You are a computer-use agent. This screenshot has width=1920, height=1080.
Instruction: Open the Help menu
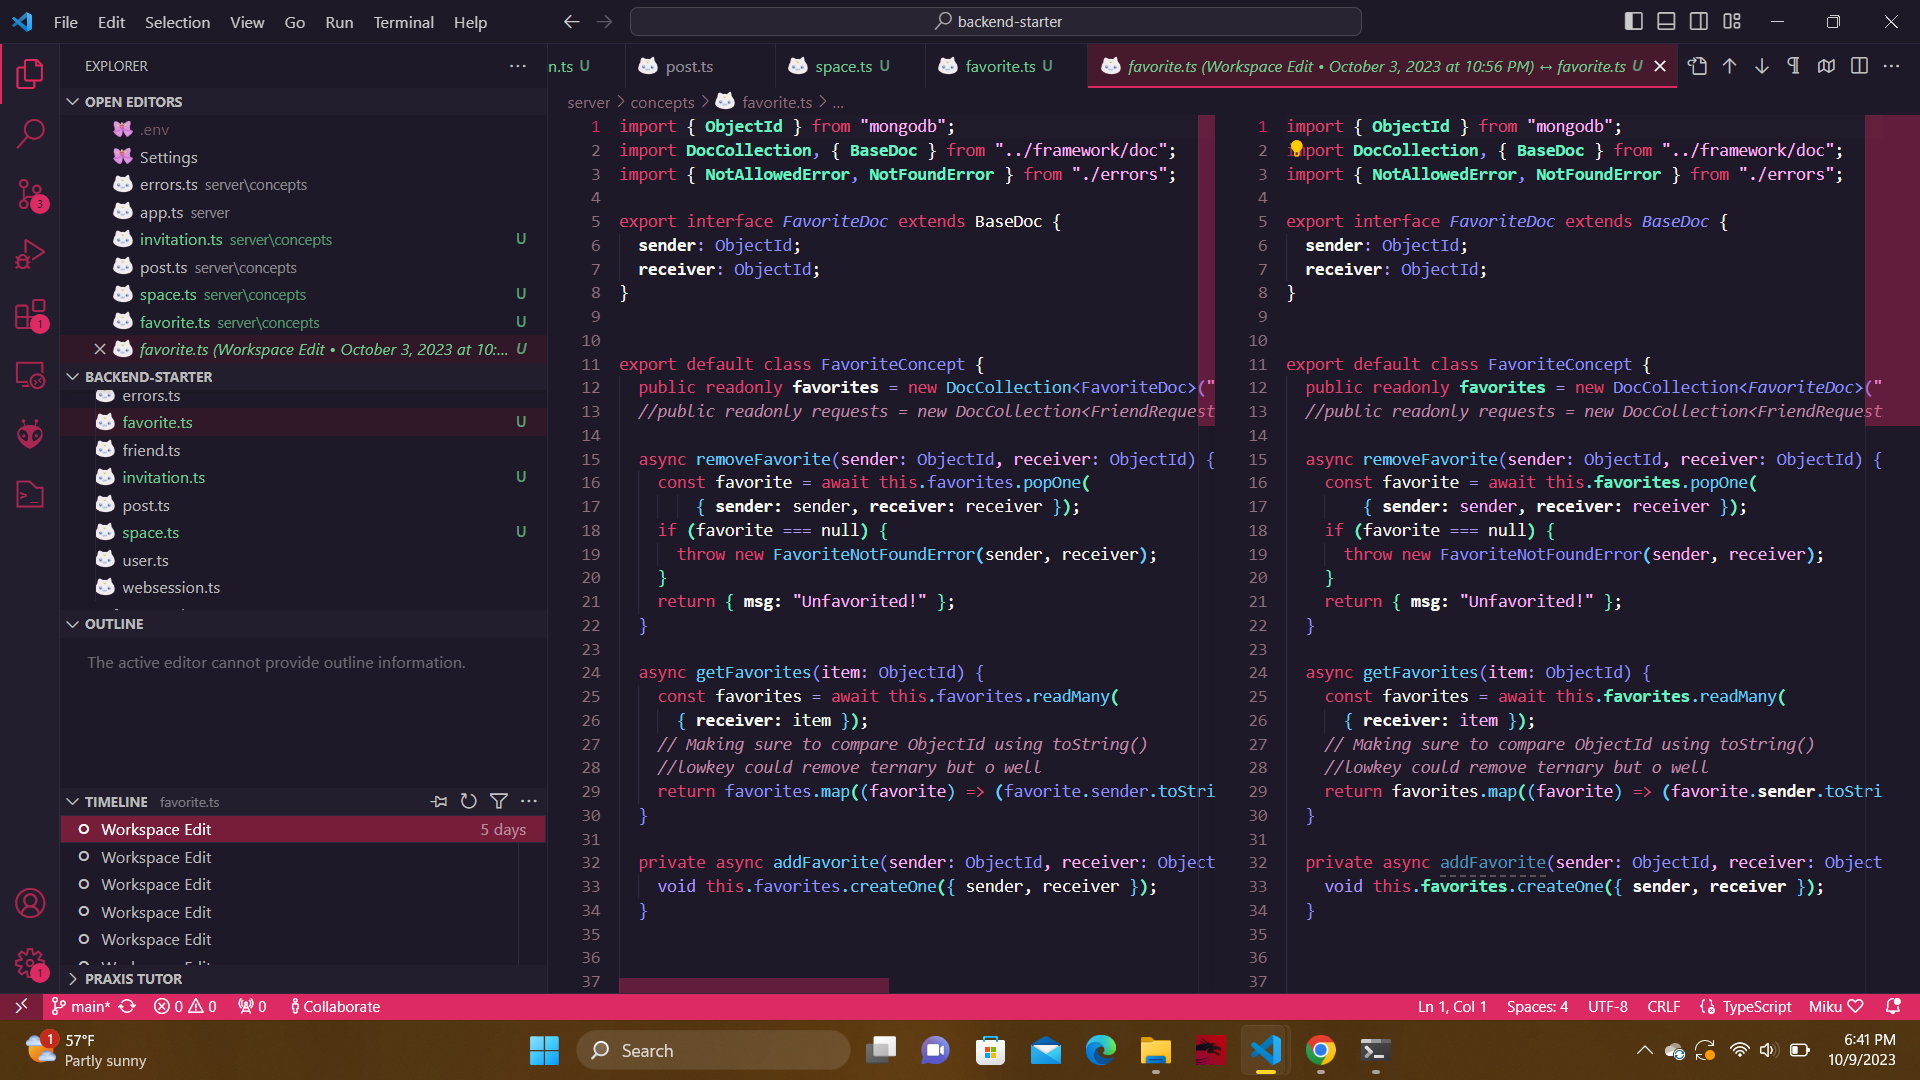click(470, 22)
